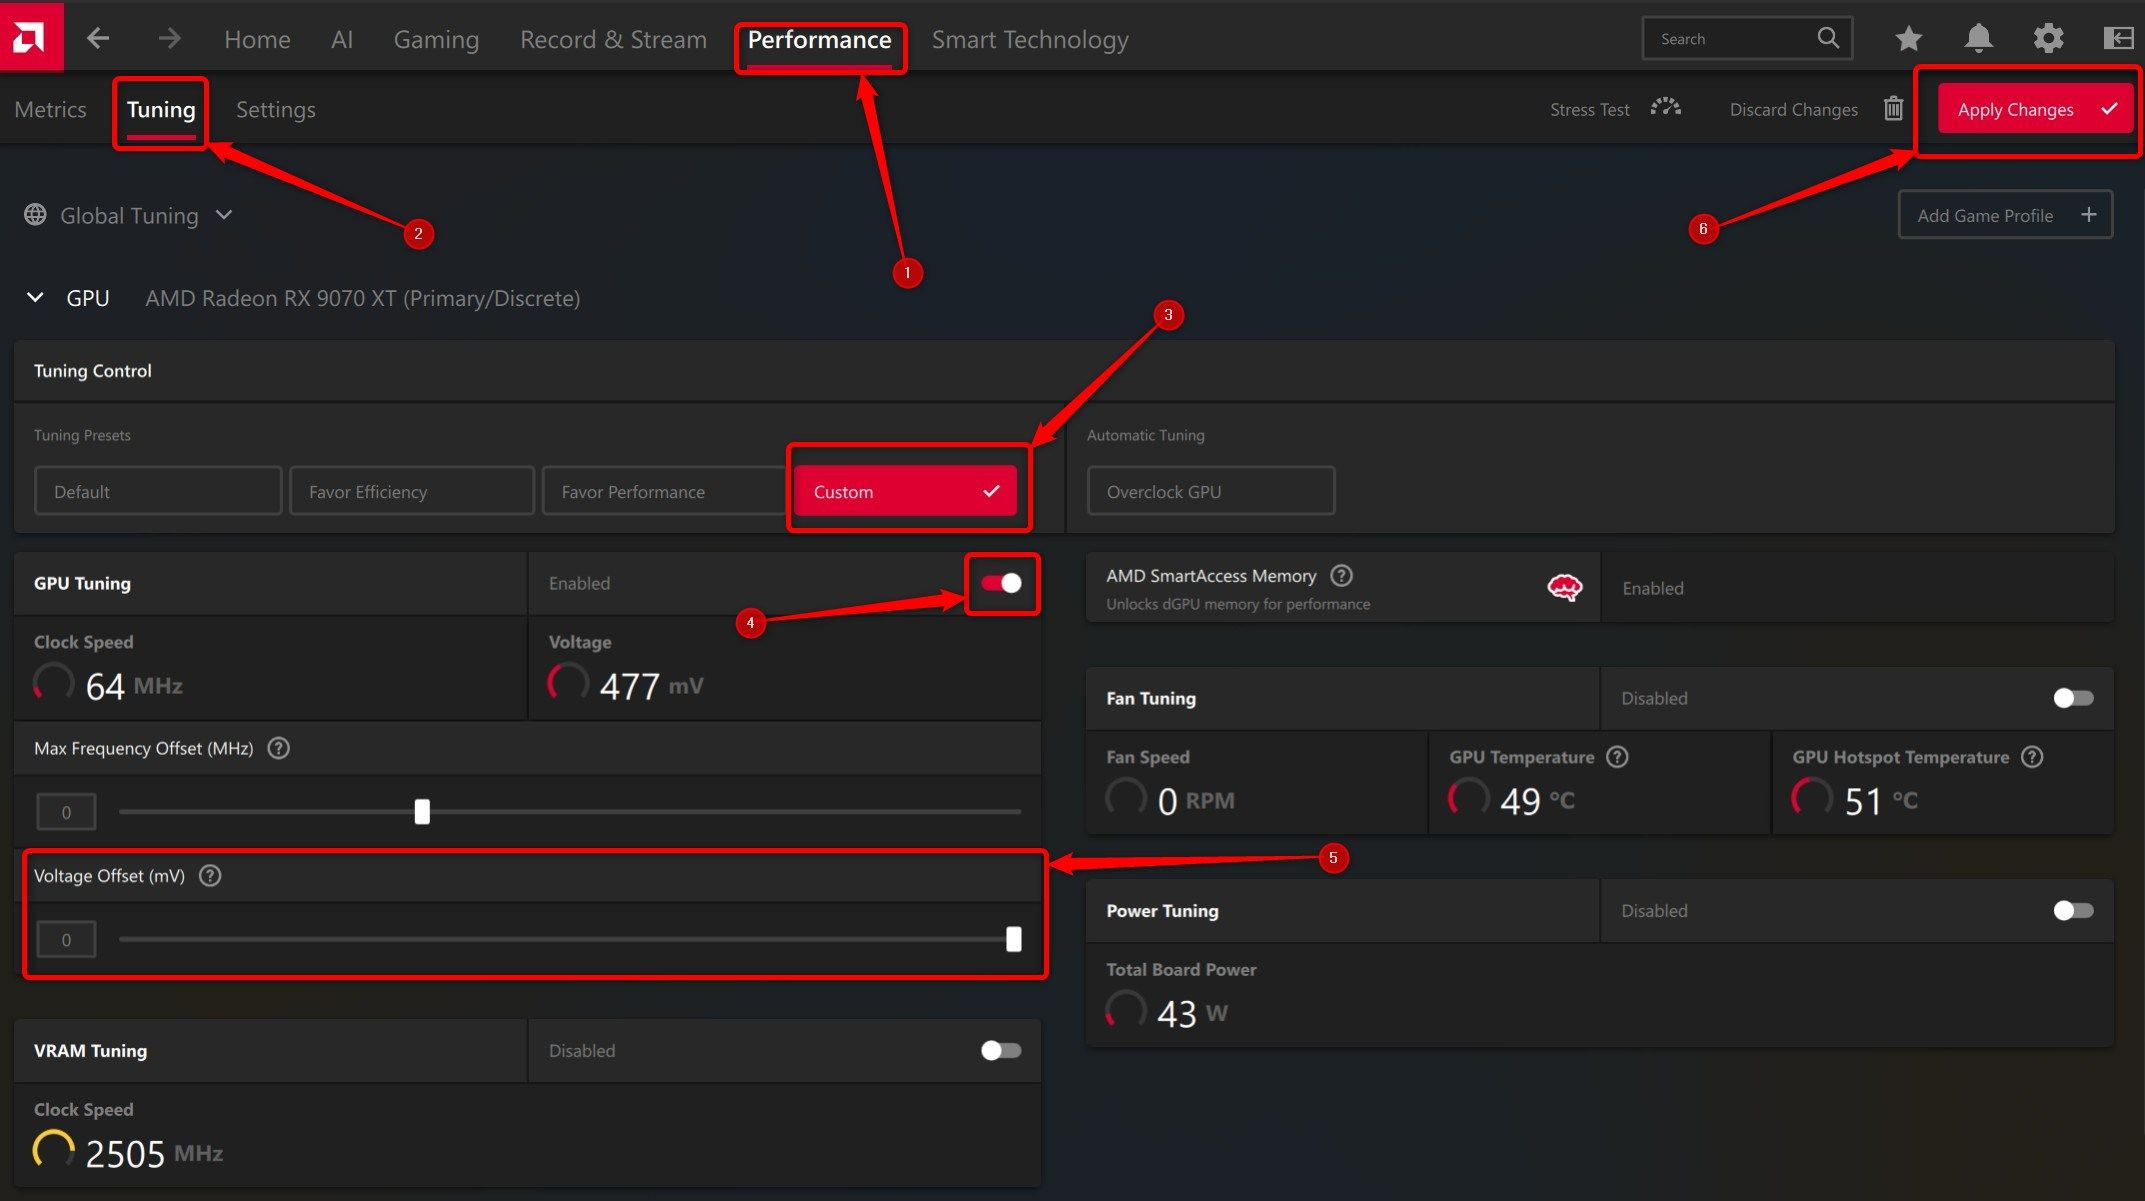Viewport: 2145px width, 1201px height.
Task: Click the GPU Temperature help icon
Action: [1618, 757]
